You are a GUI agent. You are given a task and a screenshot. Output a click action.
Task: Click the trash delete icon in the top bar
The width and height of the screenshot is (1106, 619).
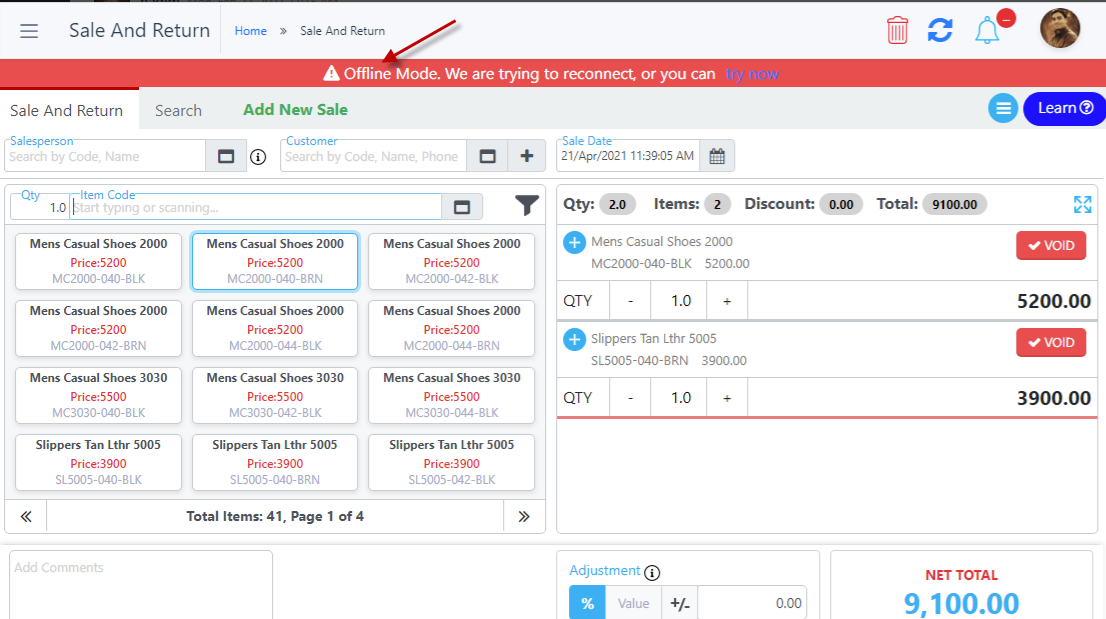[x=897, y=30]
